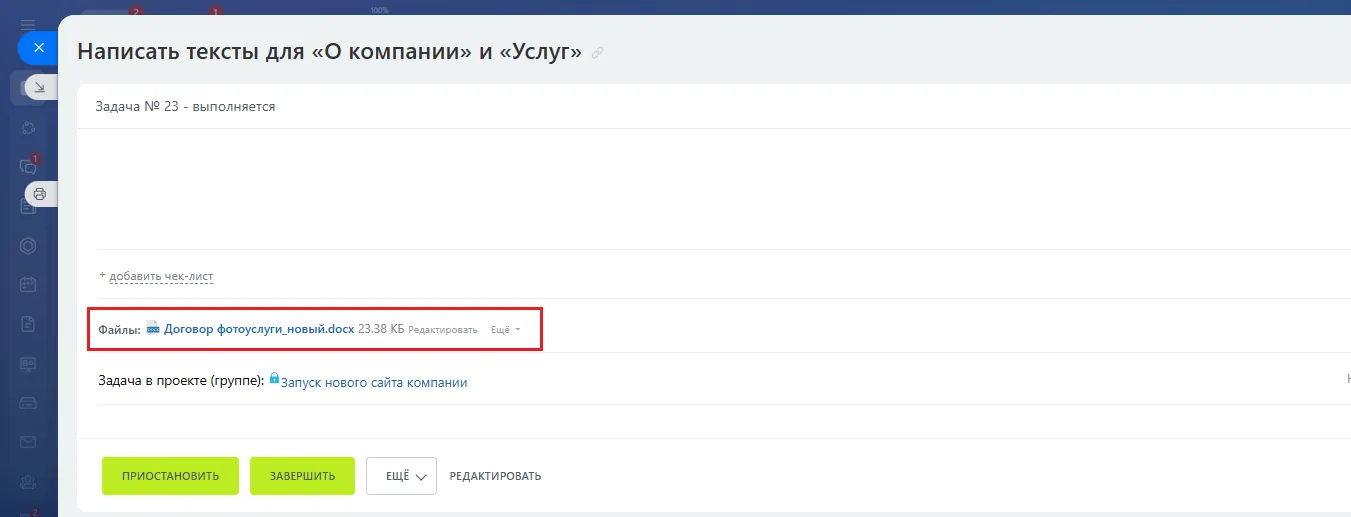Click the circular collaboration icon in the sidebar
This screenshot has width=1351, height=517.
pos(28,127)
